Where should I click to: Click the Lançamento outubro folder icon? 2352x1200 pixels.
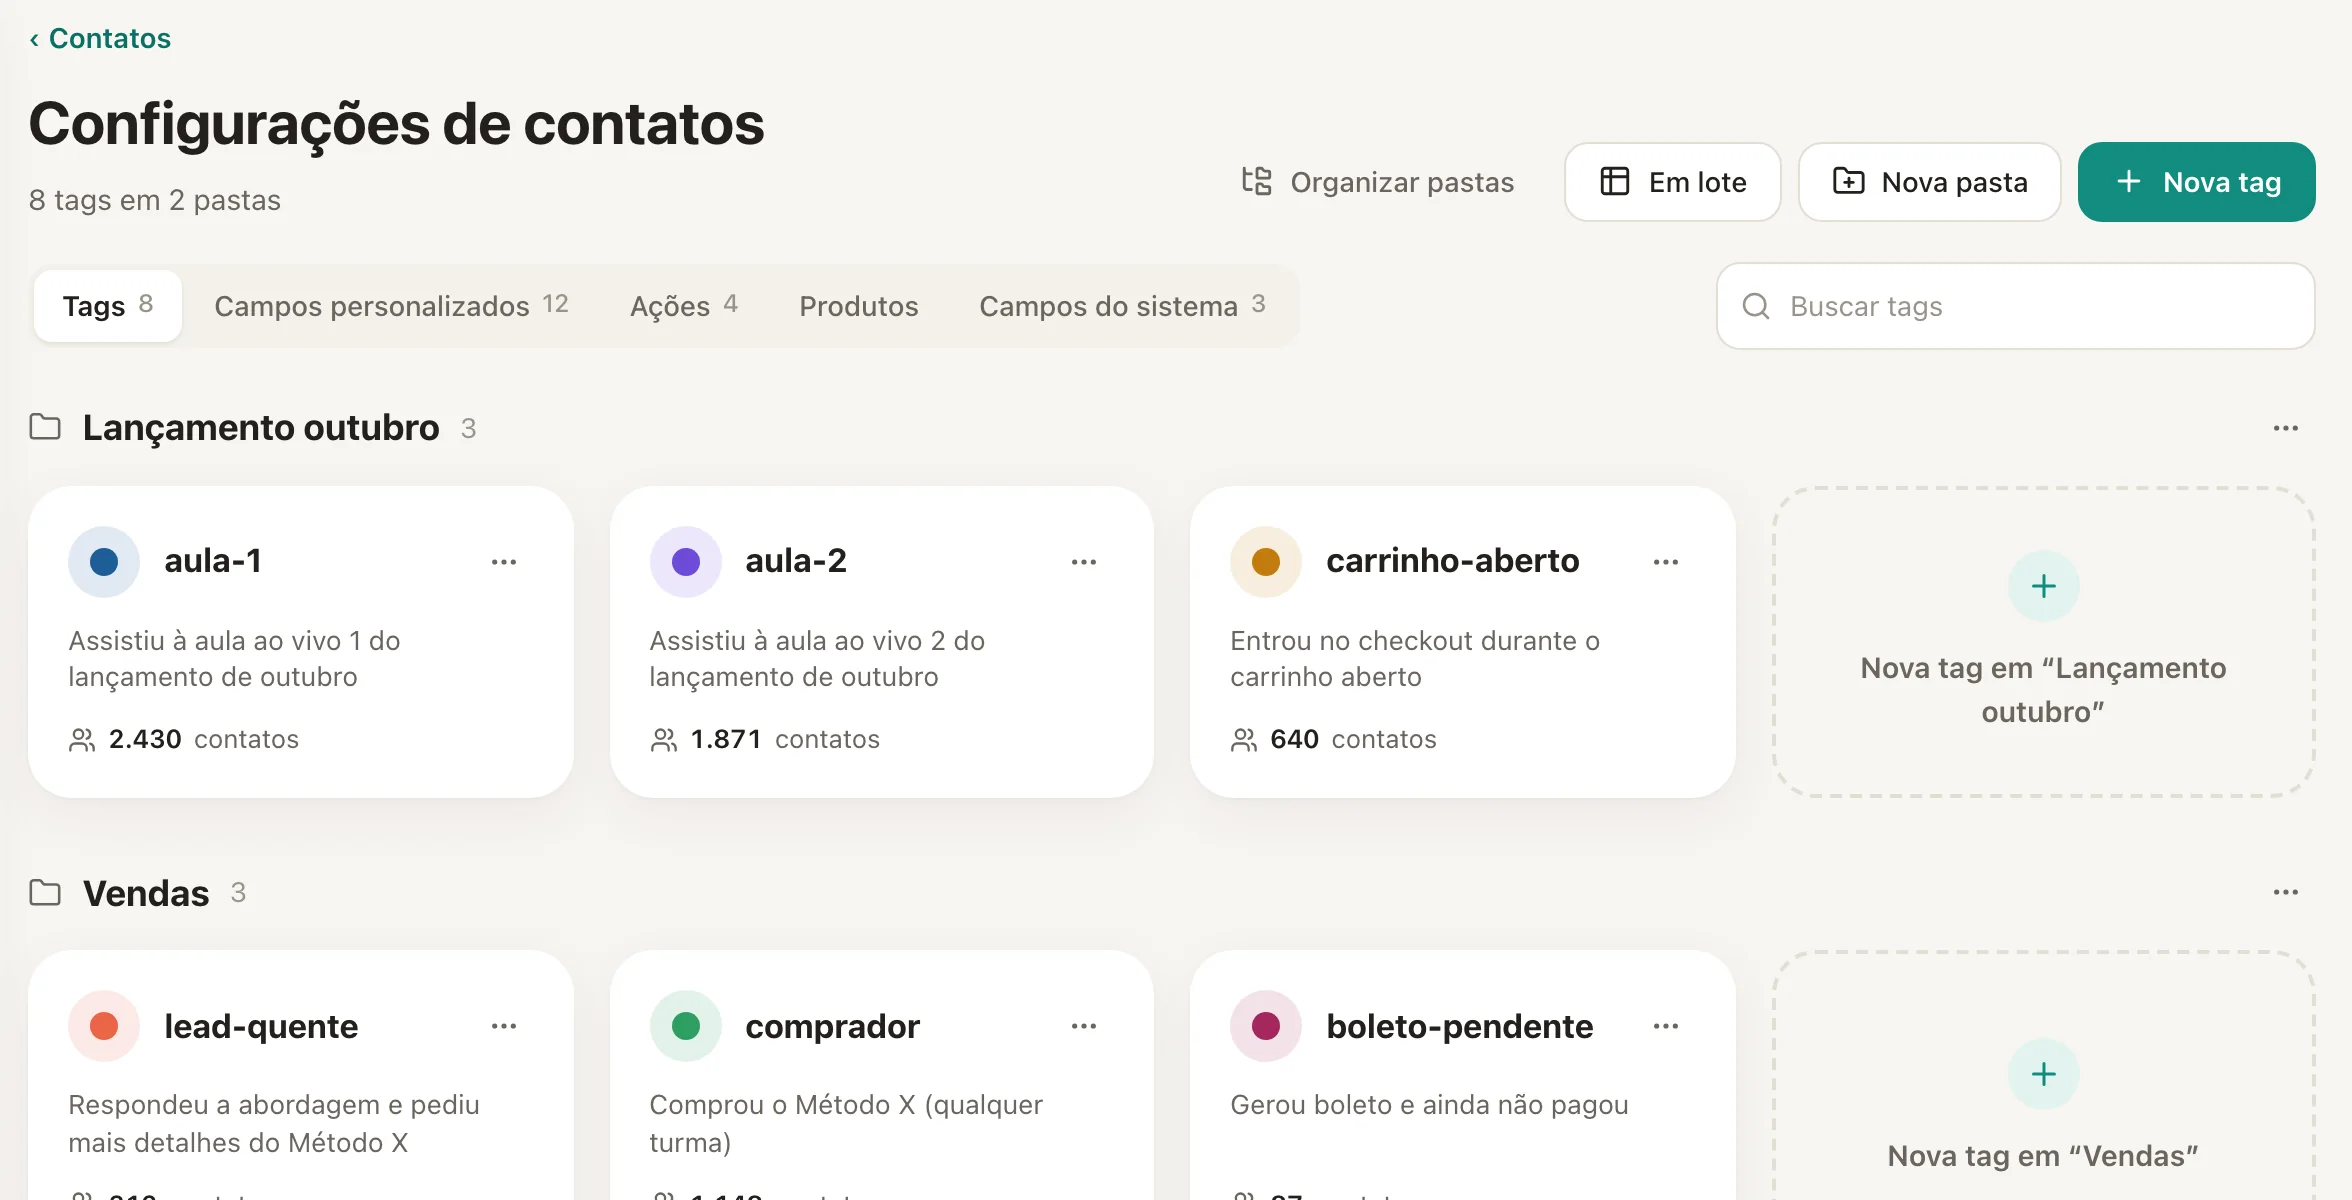(x=45, y=427)
